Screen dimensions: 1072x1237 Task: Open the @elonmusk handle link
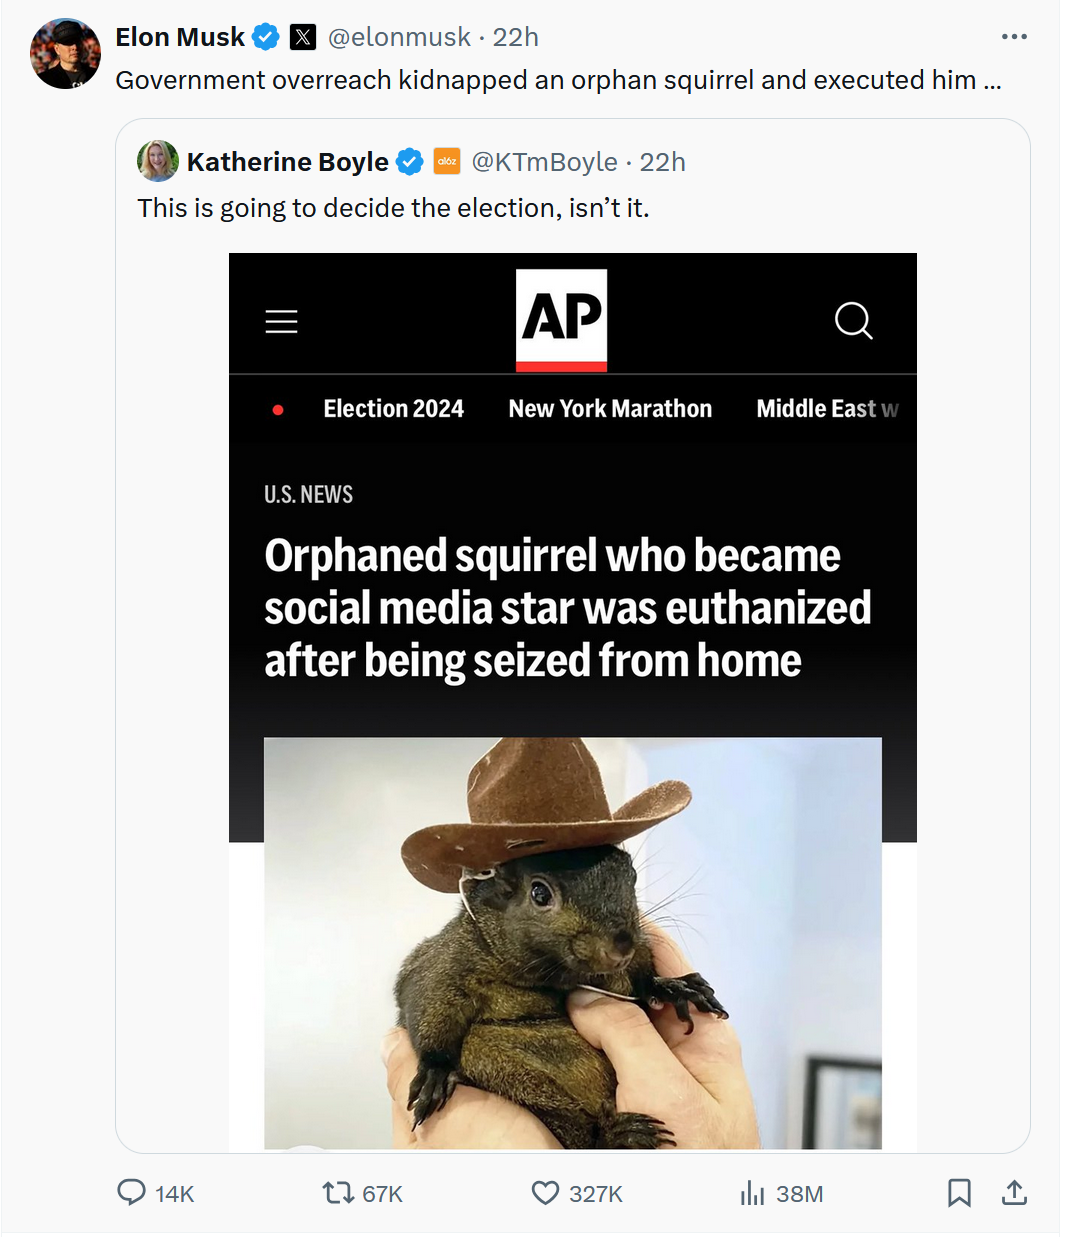click(x=399, y=37)
